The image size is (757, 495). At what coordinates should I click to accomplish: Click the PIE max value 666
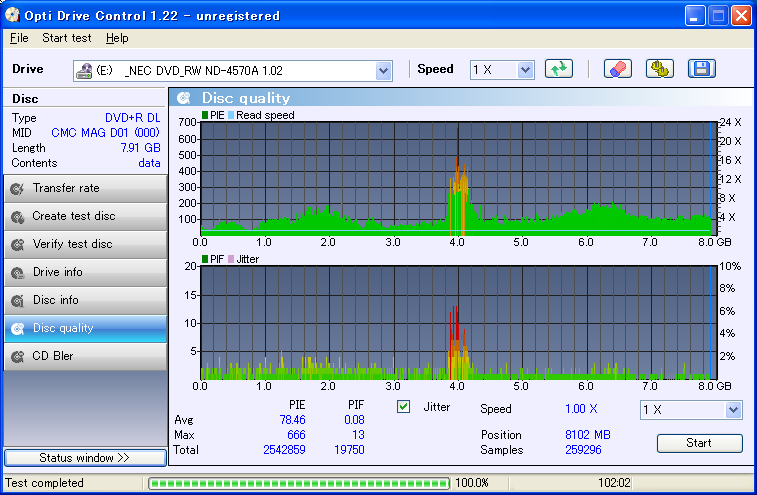296,435
